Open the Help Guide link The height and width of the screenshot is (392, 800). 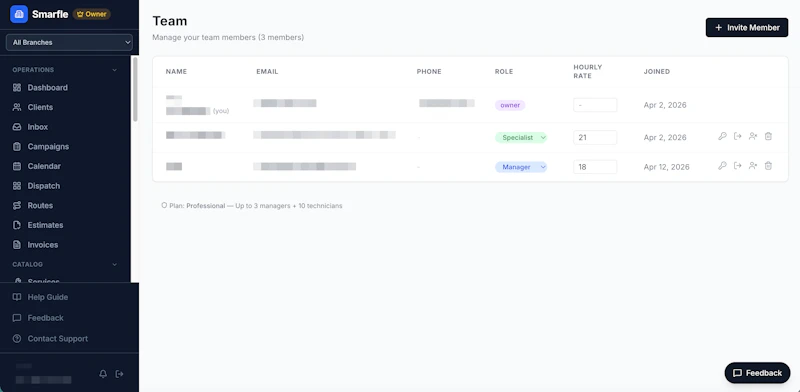[x=47, y=297]
